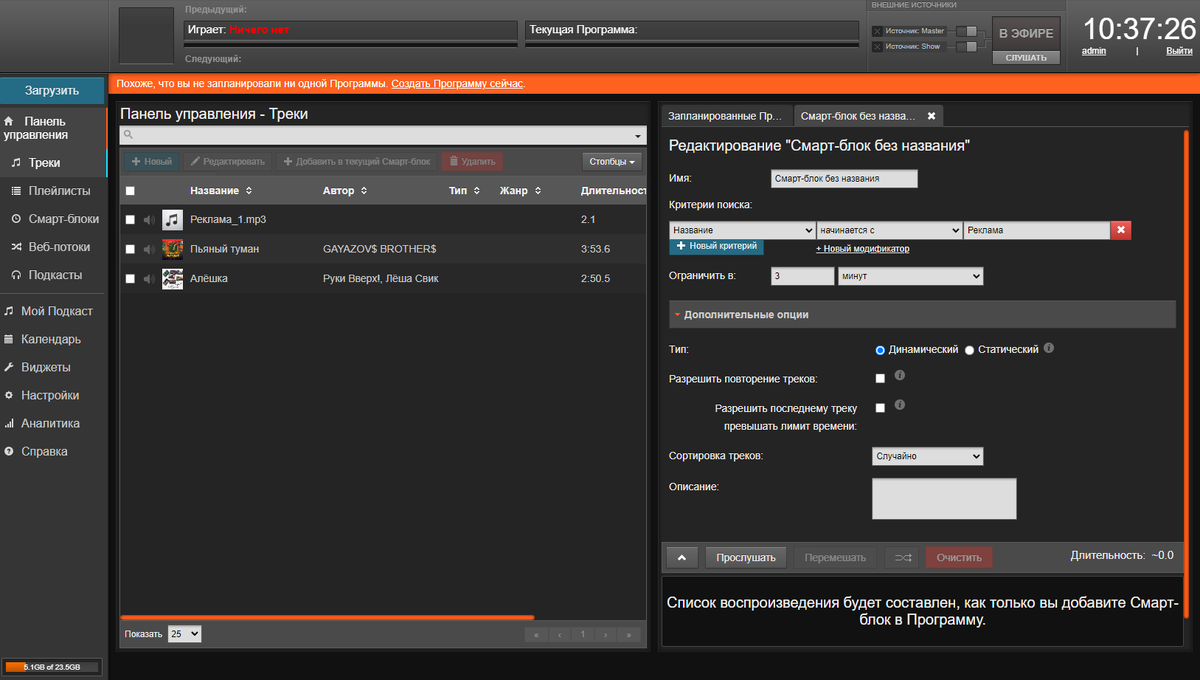Open crossfade settings icon button
Viewport: 1200px width, 680px height.
pos(901,557)
